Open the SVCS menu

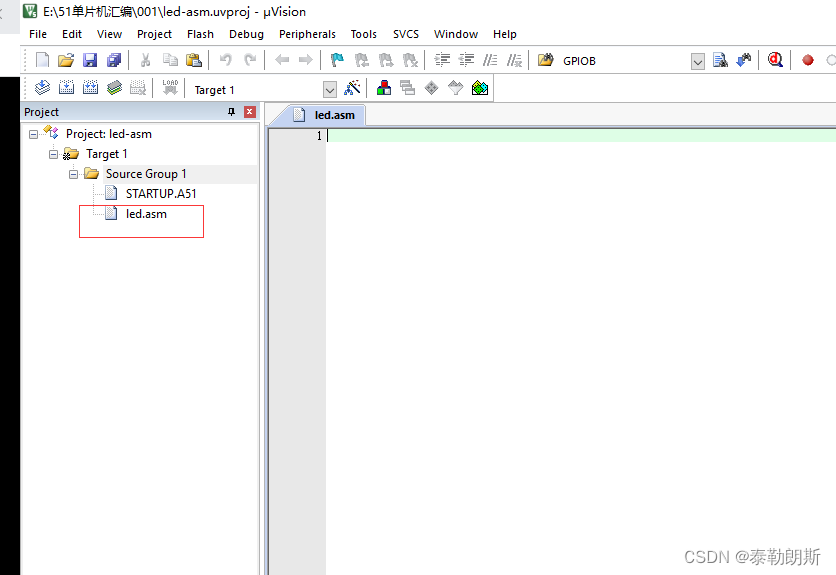tap(406, 34)
